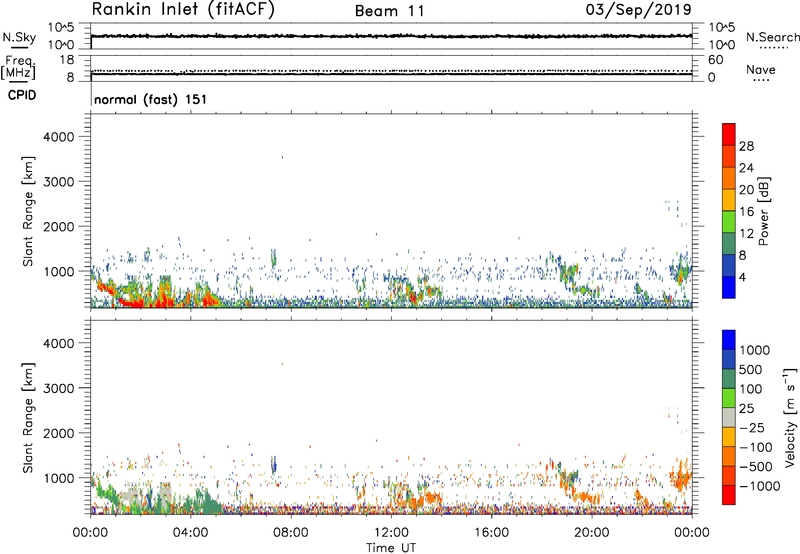Click the '2000' tick on power panel

(x=59, y=226)
